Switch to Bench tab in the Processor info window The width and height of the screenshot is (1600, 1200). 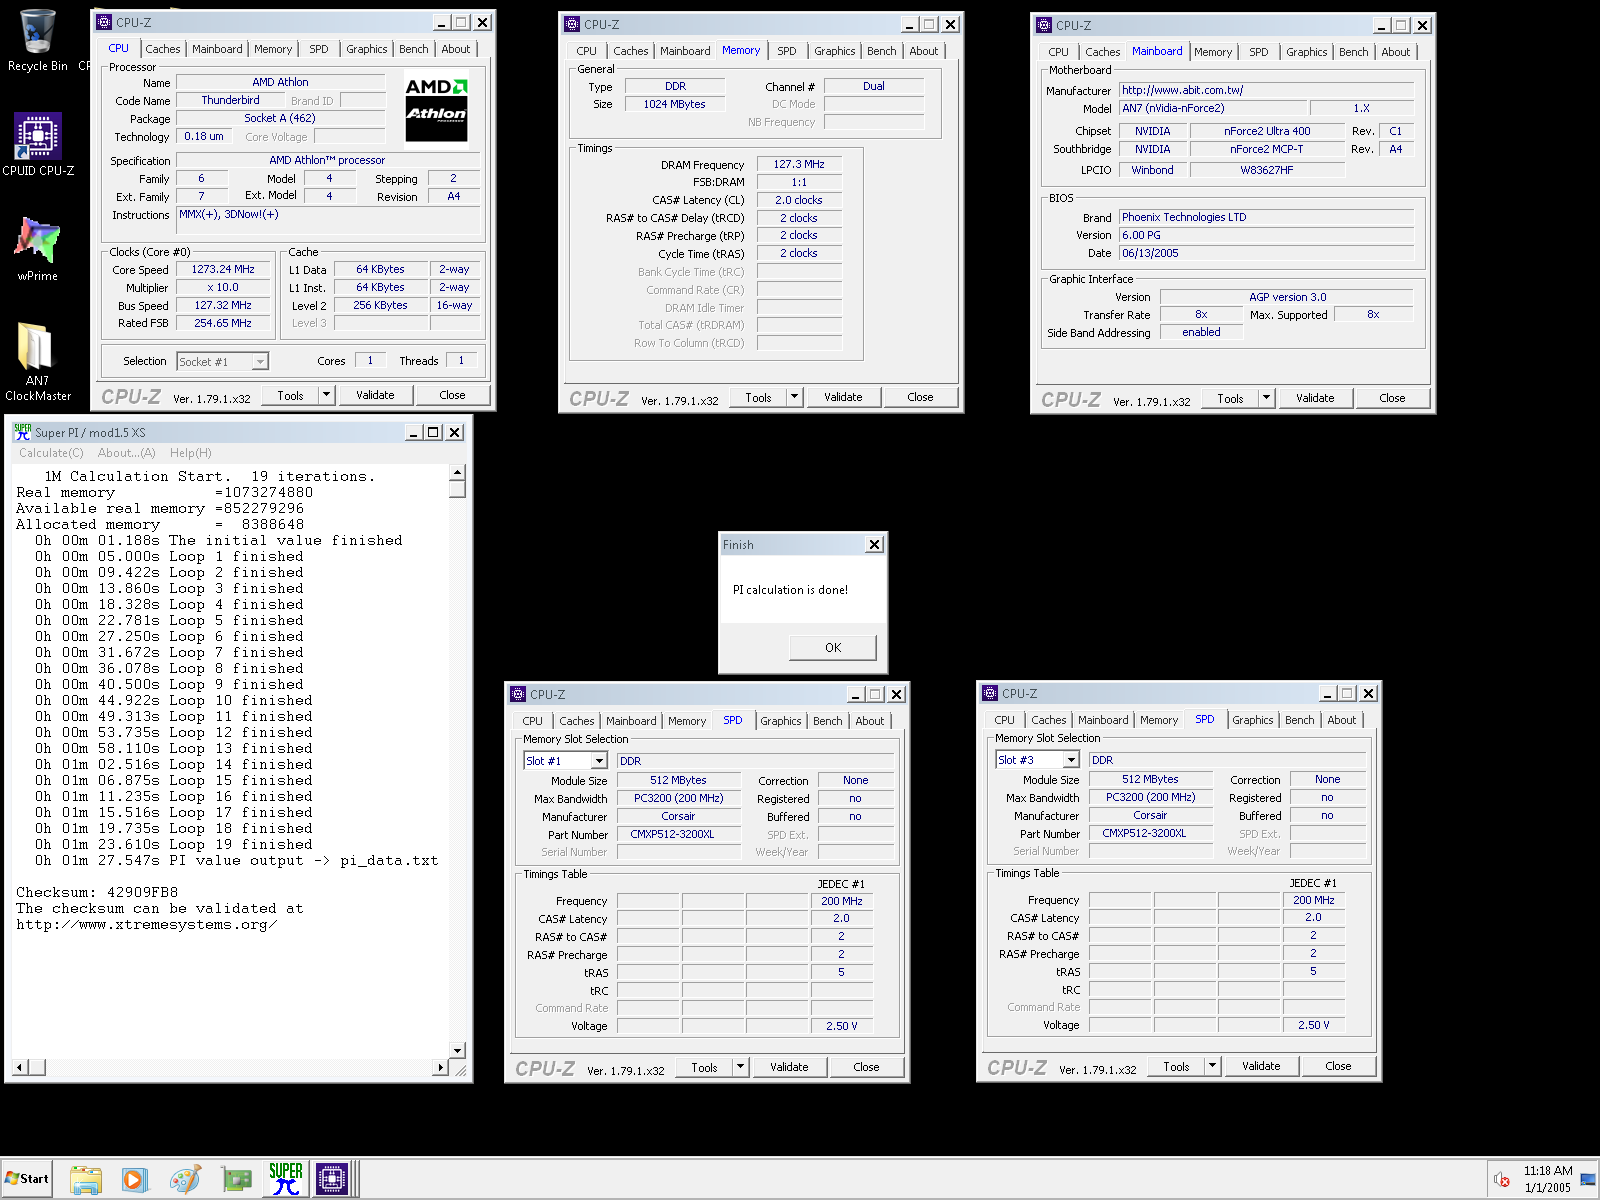[413, 49]
